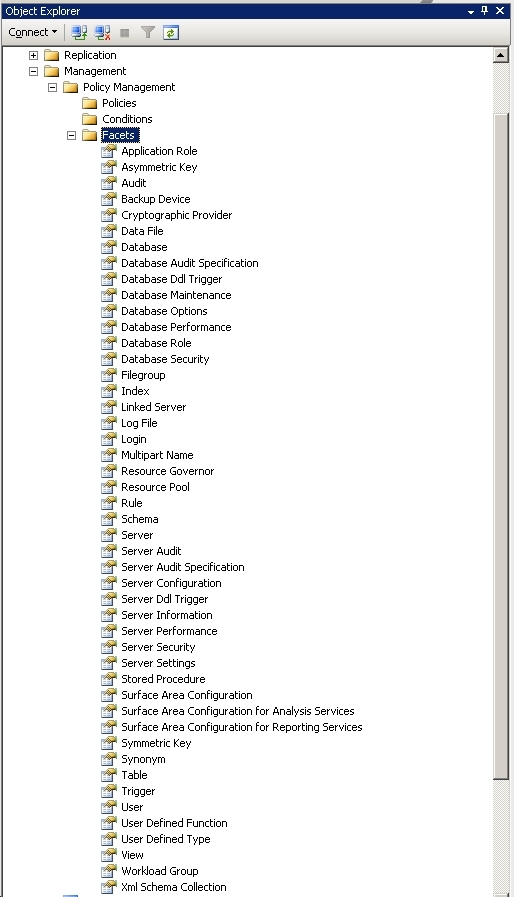Select the Policies folder icon
Image resolution: width=514 pixels, height=897 pixels.
click(x=89, y=103)
